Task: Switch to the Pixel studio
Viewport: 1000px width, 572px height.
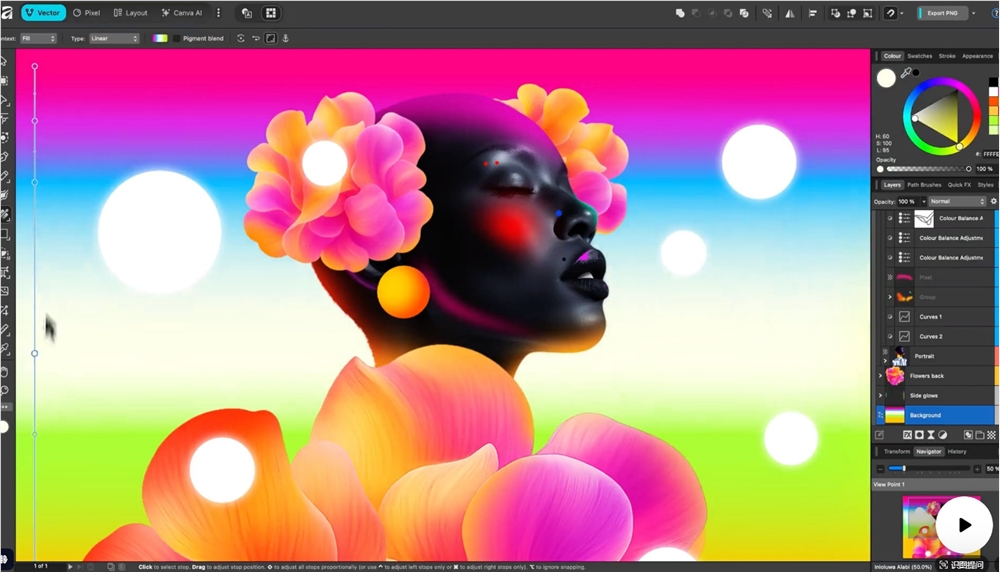Action: click(87, 13)
